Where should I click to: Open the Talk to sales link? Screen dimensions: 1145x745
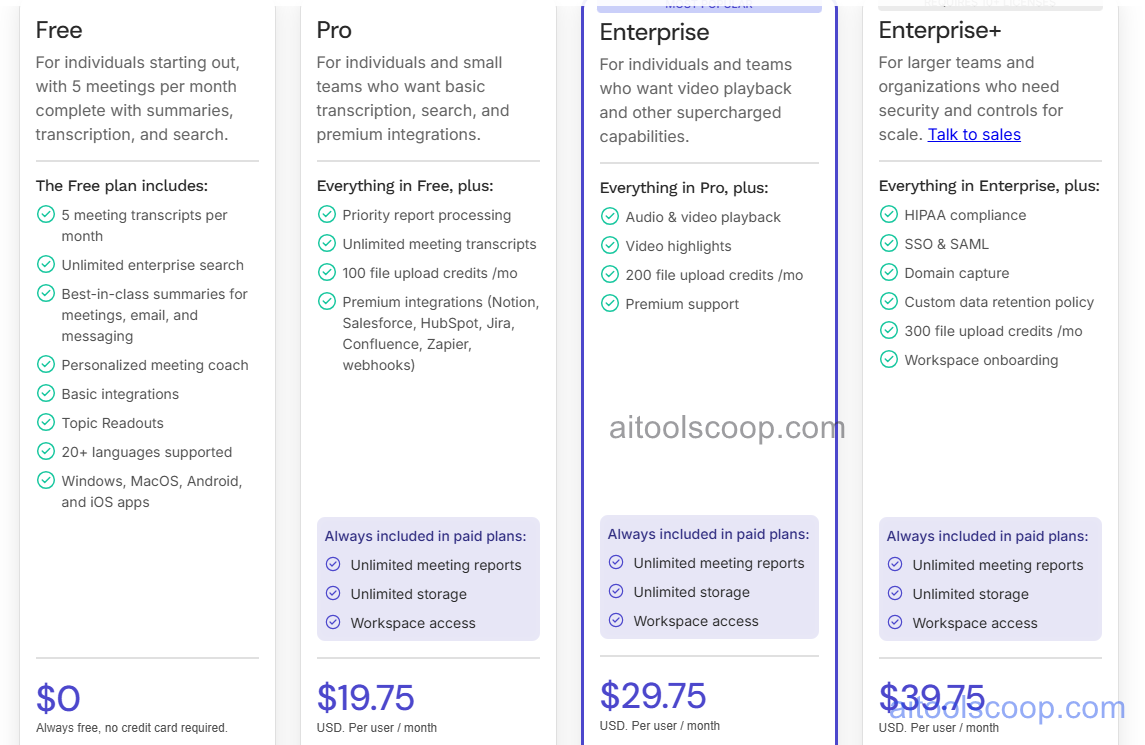click(974, 134)
